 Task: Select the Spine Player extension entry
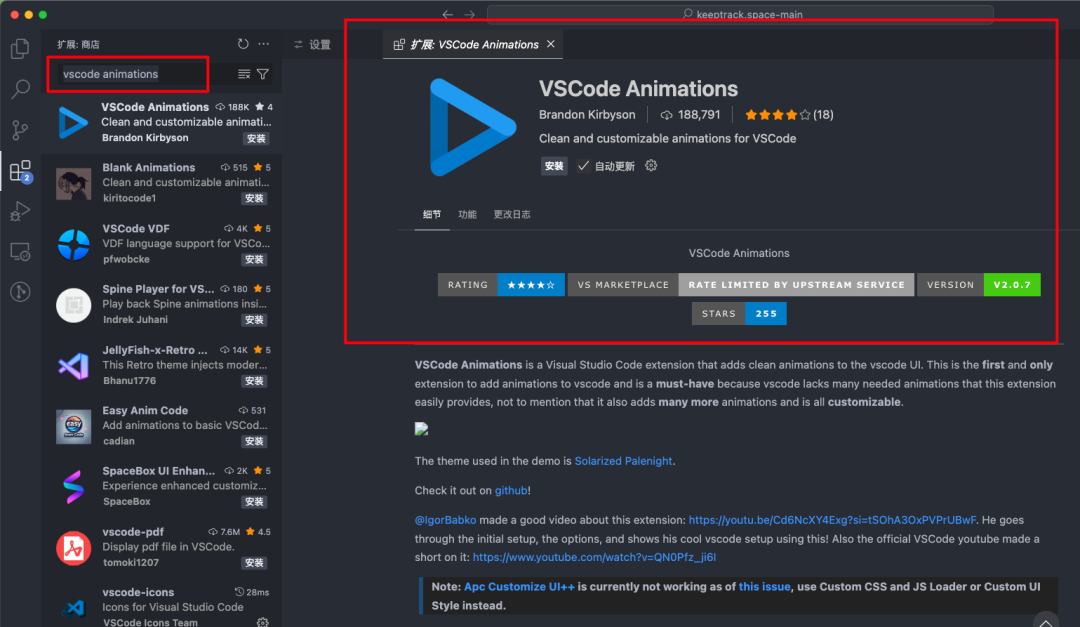(162, 304)
